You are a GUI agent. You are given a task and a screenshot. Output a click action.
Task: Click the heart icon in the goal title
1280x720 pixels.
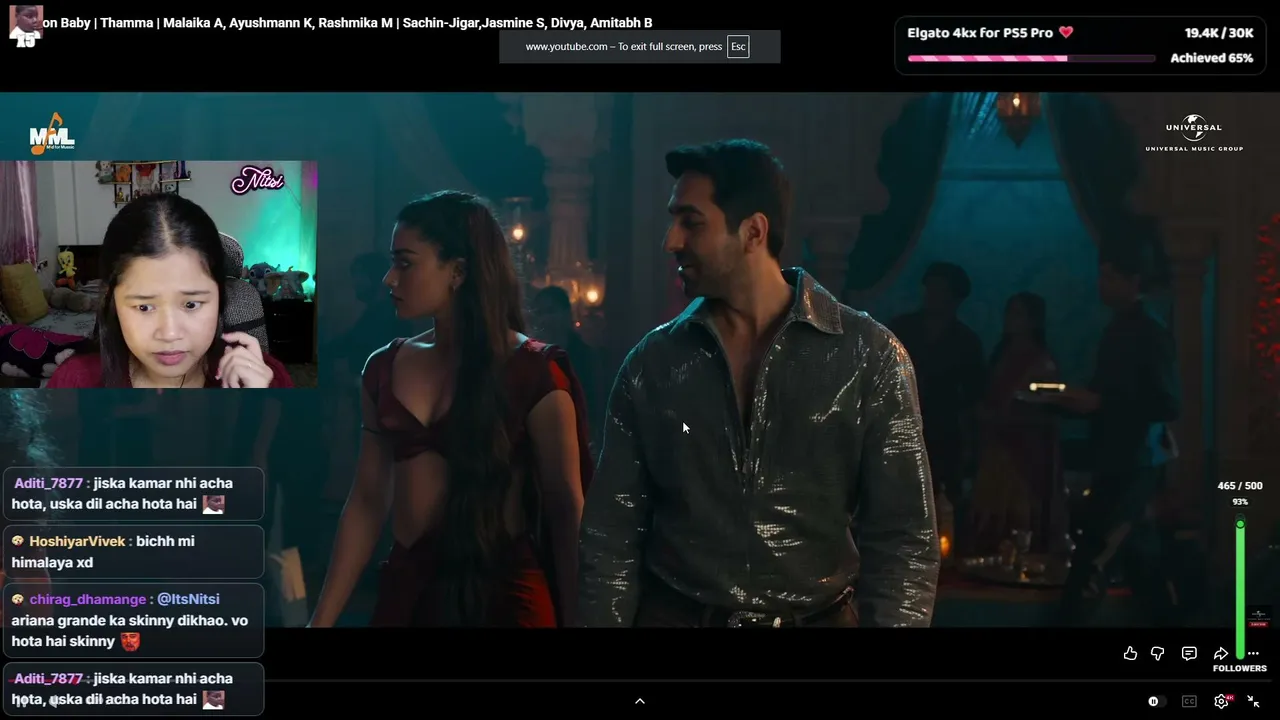pyautogui.click(x=1066, y=33)
